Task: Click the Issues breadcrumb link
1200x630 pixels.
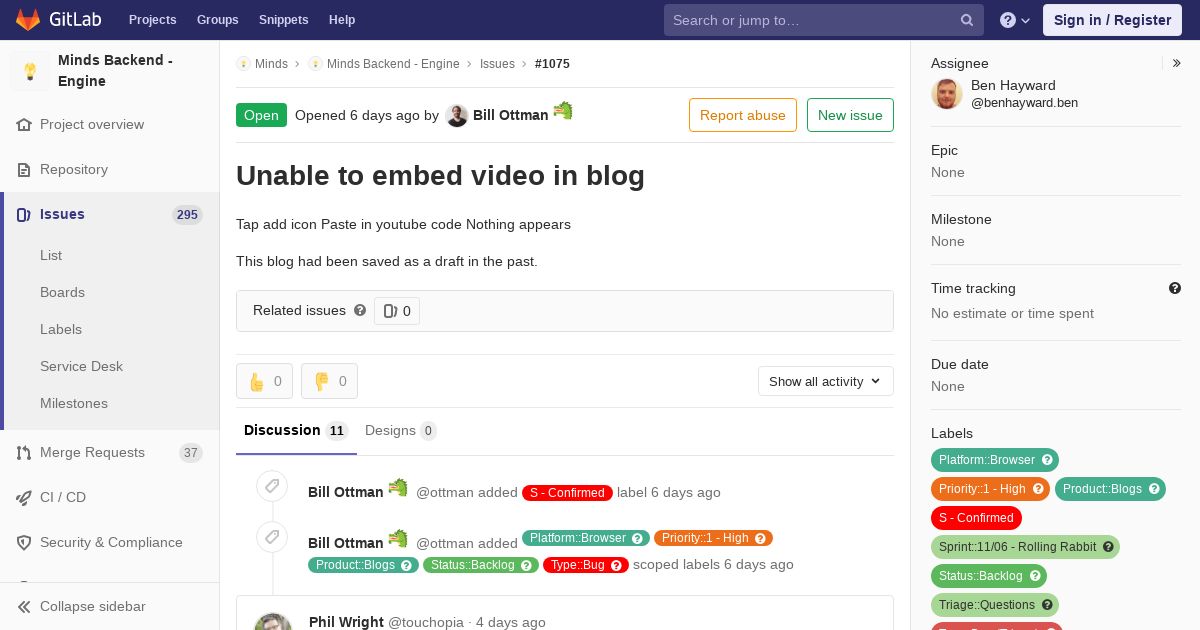Action: [497, 64]
